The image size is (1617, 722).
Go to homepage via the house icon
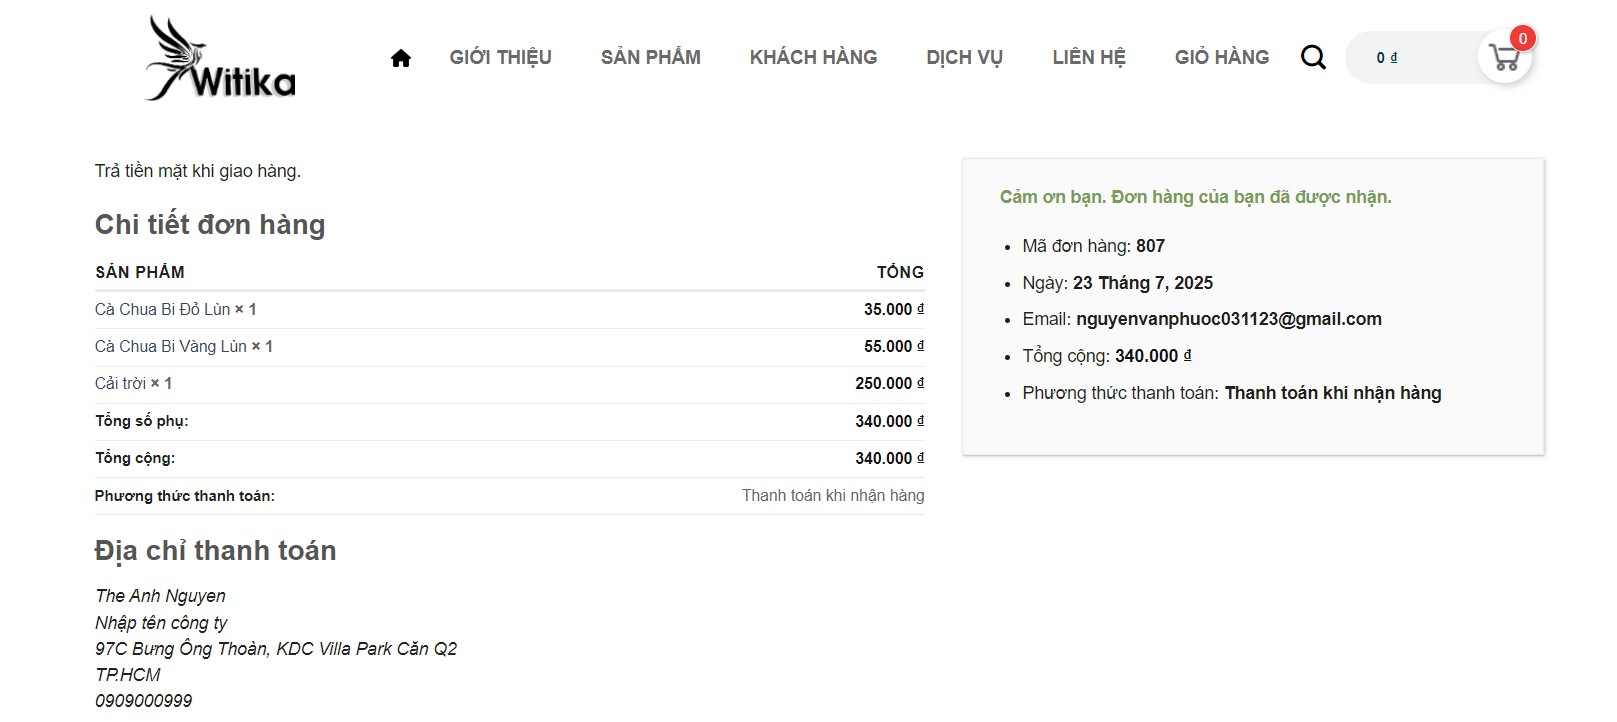[x=401, y=58]
